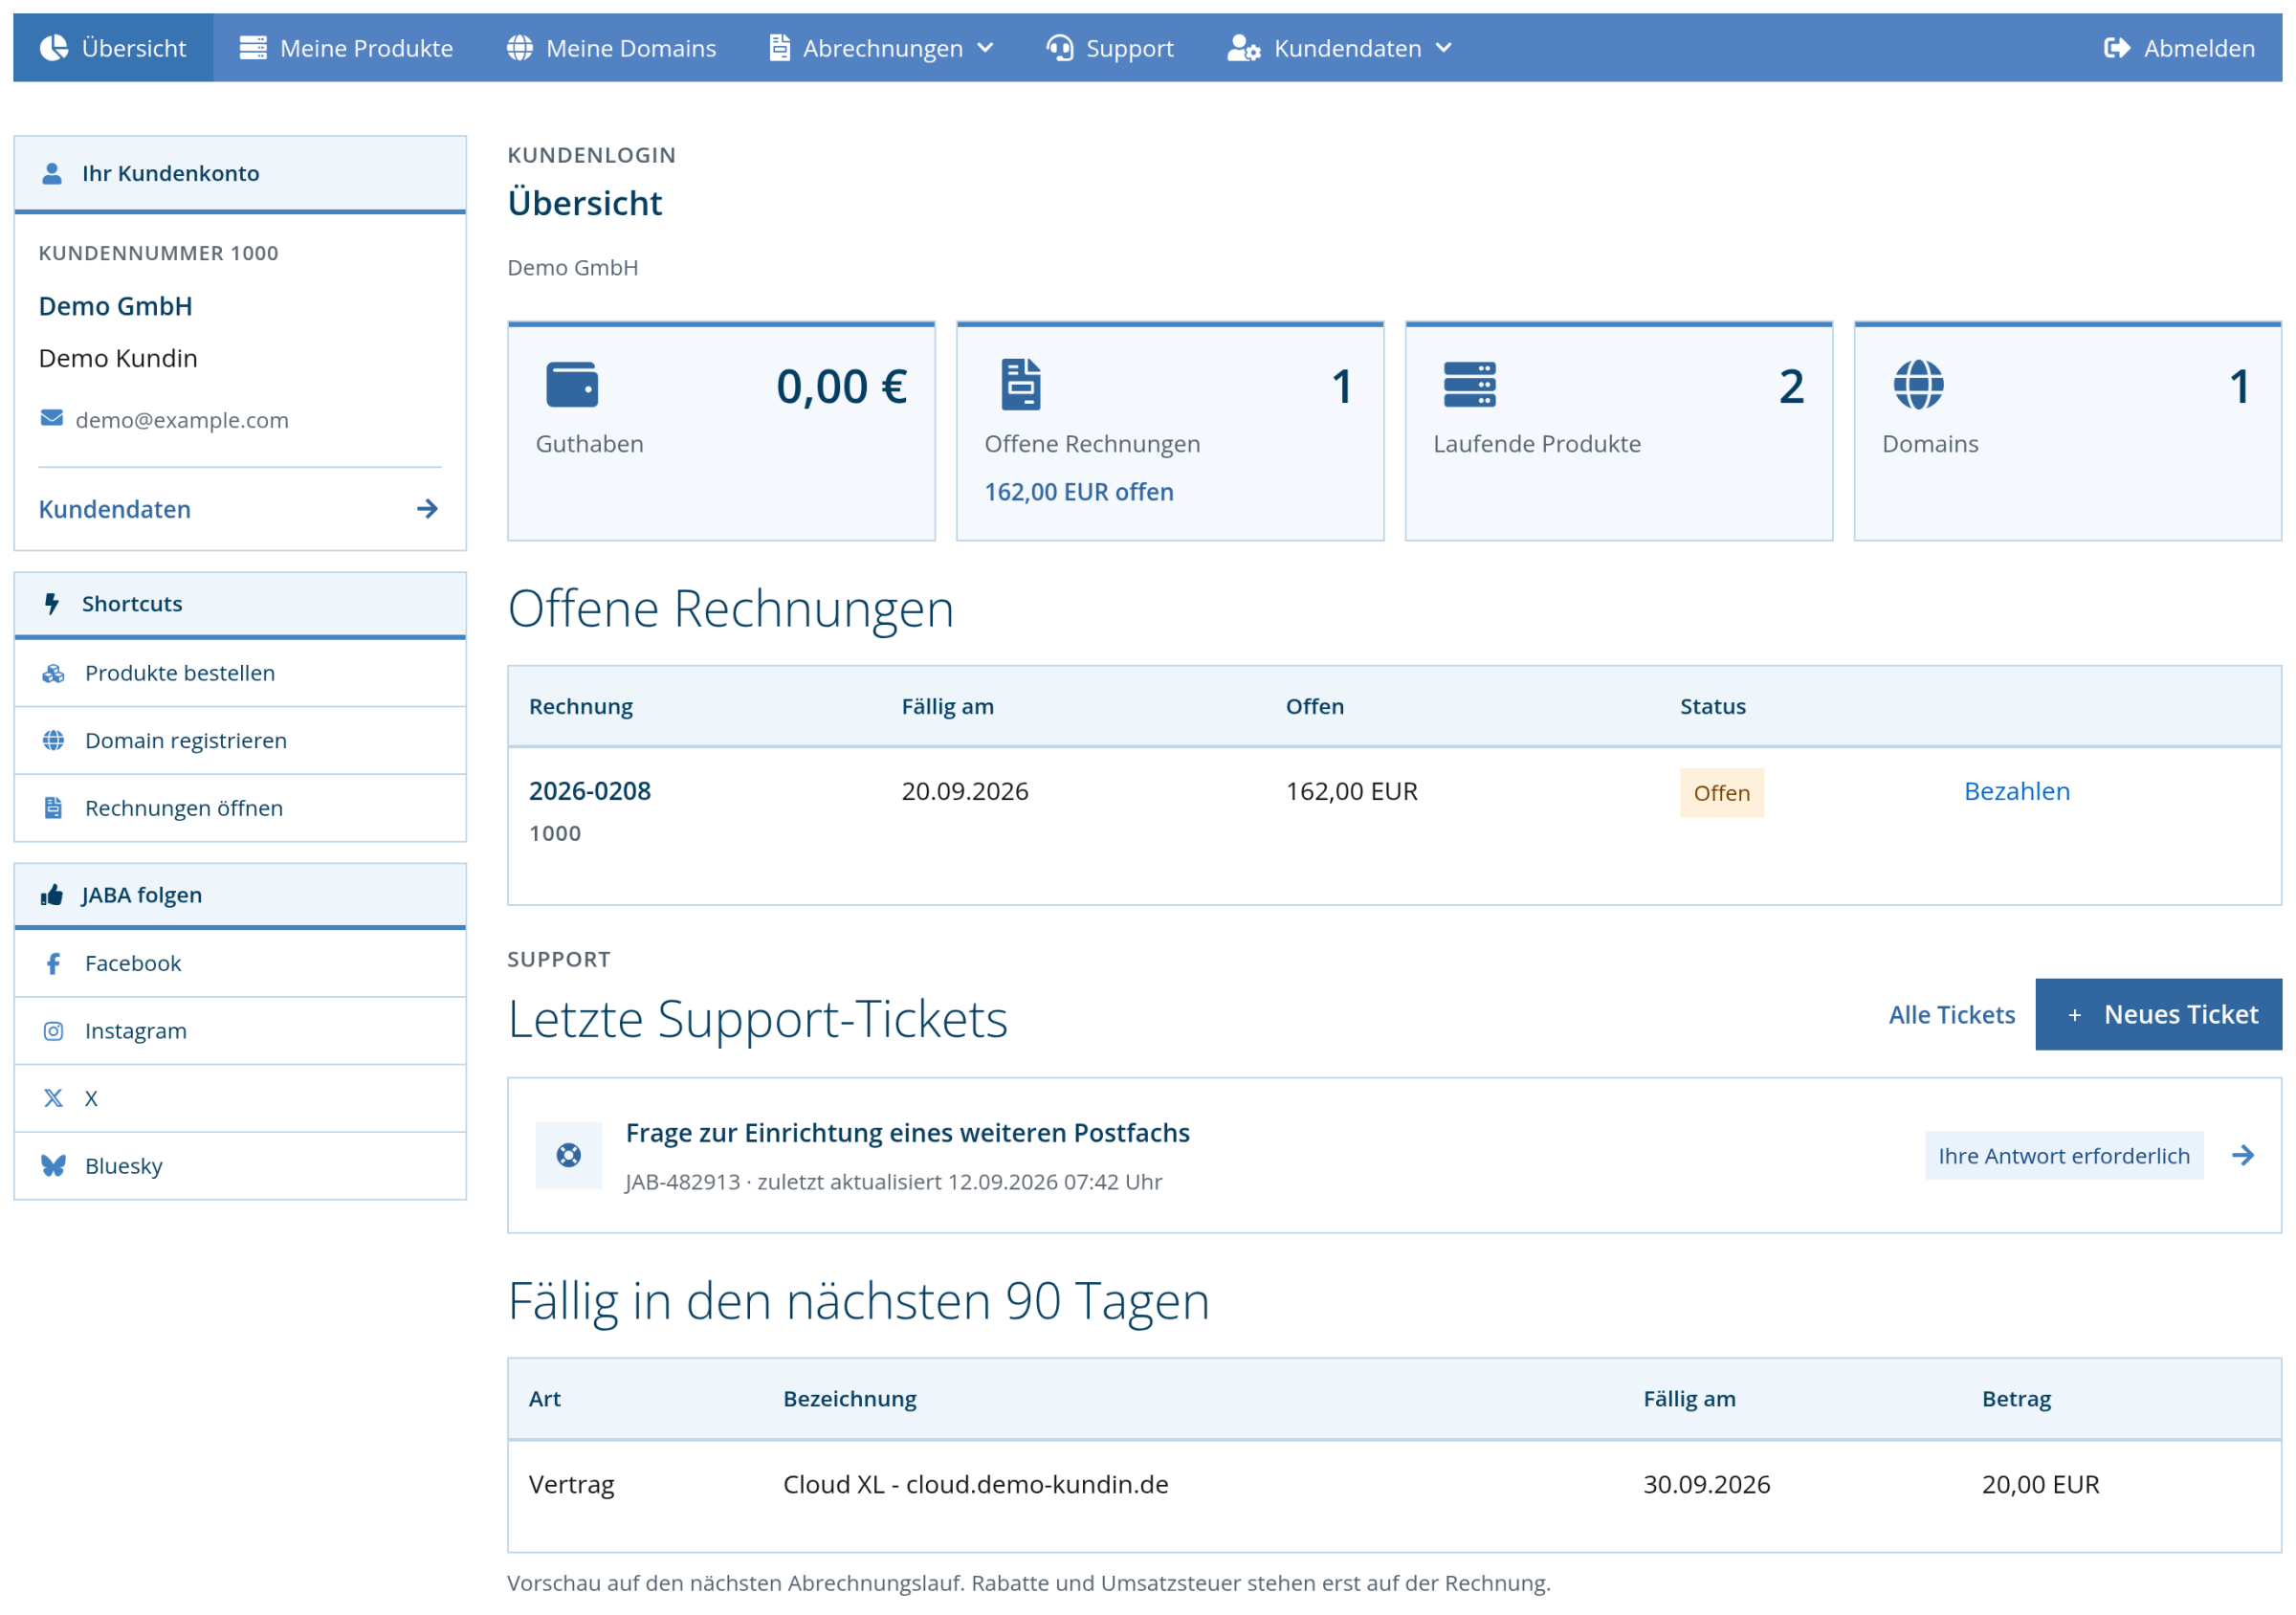Click the Guthaben amount 0,00 €
The height and width of the screenshot is (1615, 2296).
pyautogui.click(x=842, y=387)
